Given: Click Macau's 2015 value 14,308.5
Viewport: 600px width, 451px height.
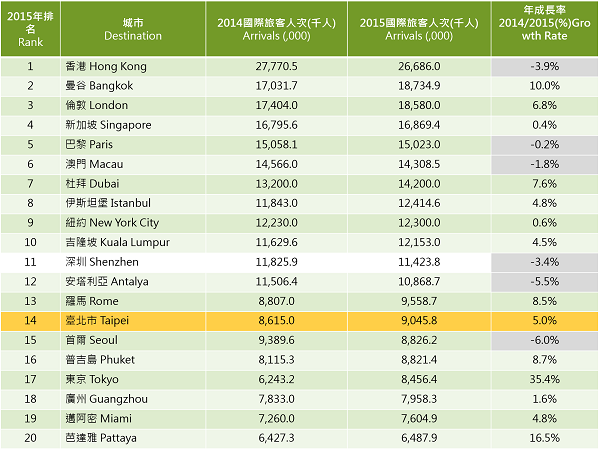Looking at the screenshot, I should click(x=419, y=164).
